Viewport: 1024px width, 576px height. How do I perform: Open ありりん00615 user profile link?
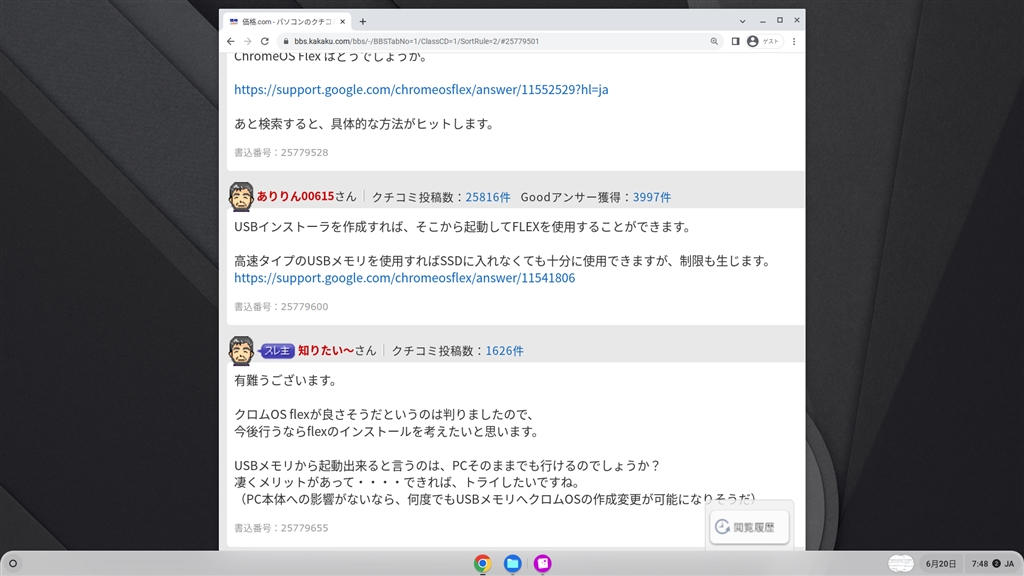click(295, 197)
